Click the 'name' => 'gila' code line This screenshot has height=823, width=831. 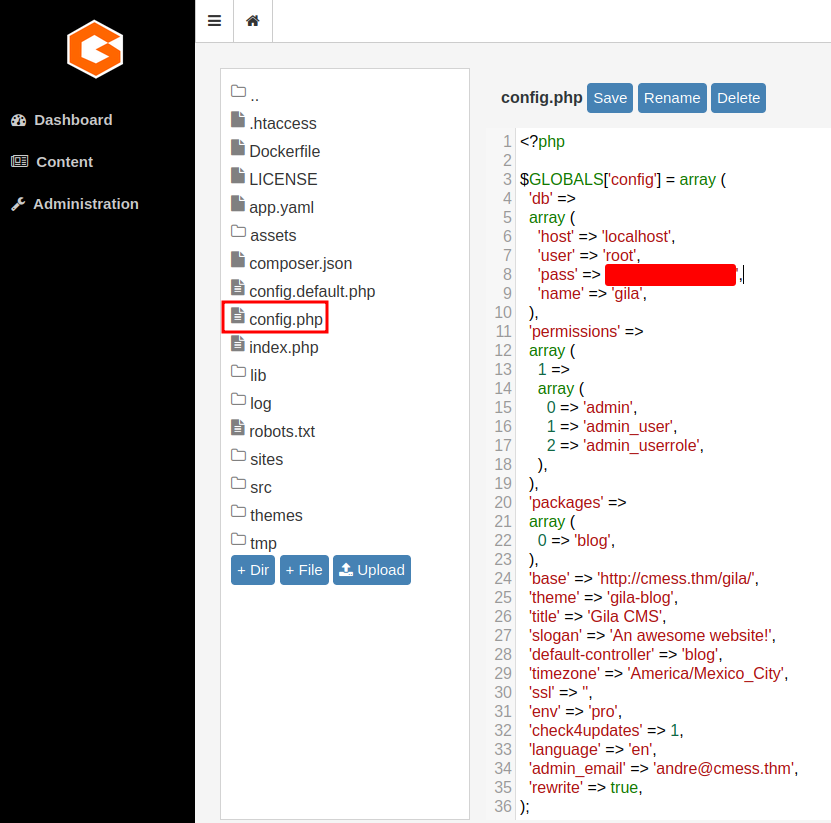click(592, 294)
